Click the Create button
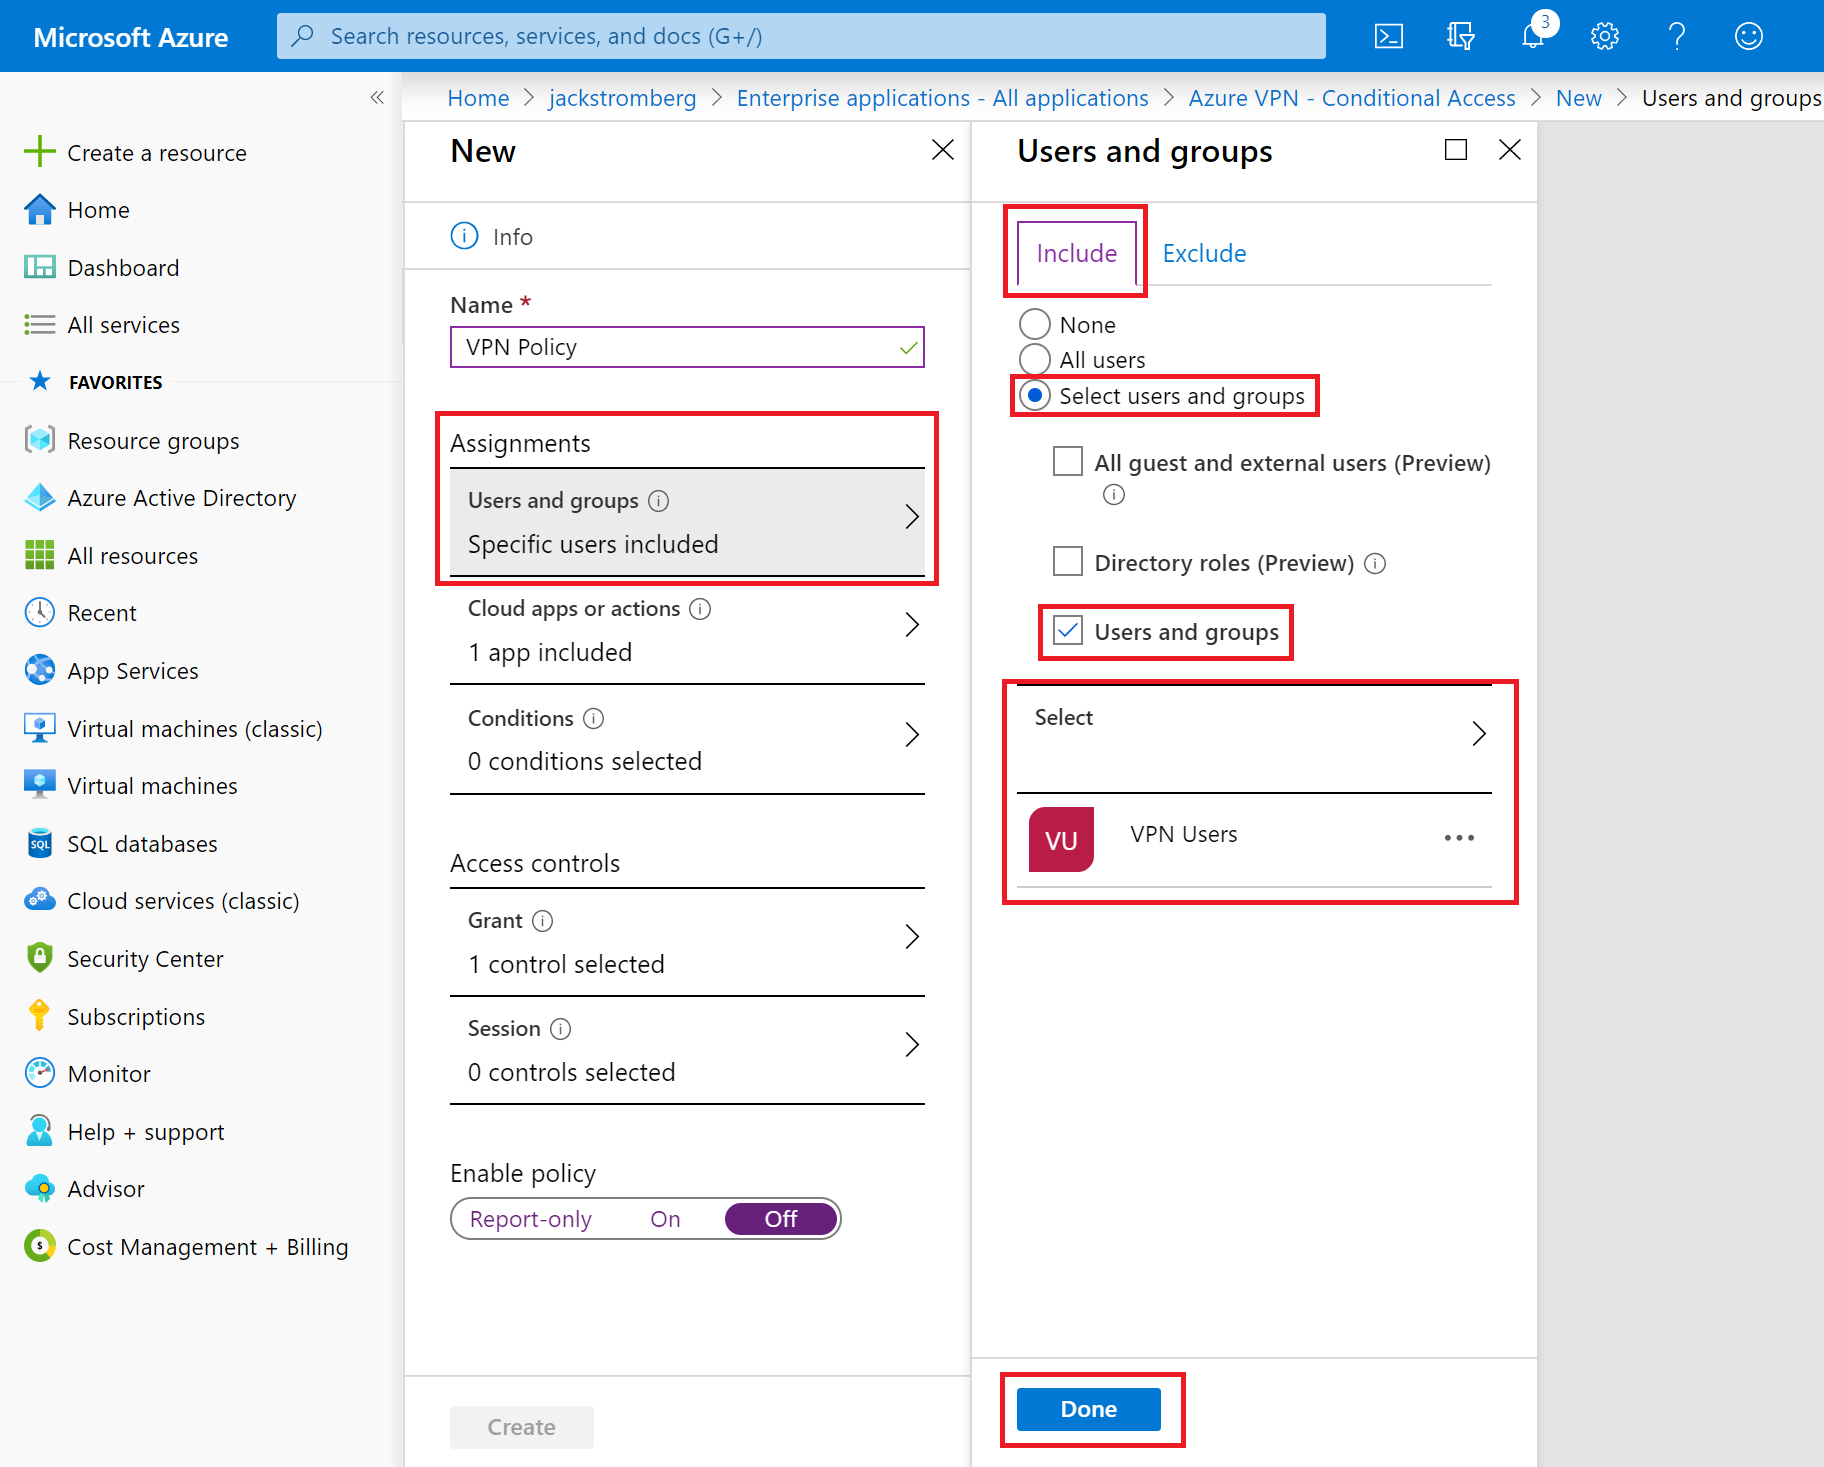 click(521, 1427)
